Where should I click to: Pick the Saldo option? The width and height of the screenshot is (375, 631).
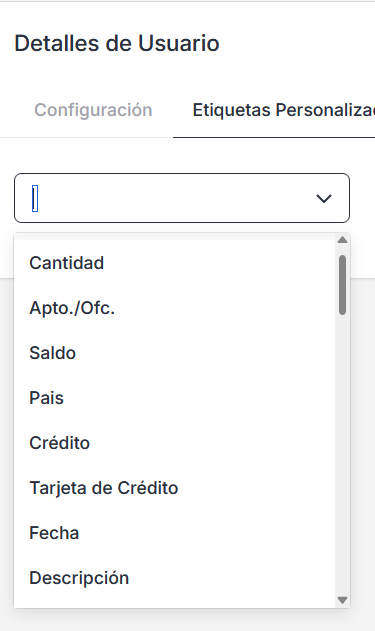tap(175, 353)
